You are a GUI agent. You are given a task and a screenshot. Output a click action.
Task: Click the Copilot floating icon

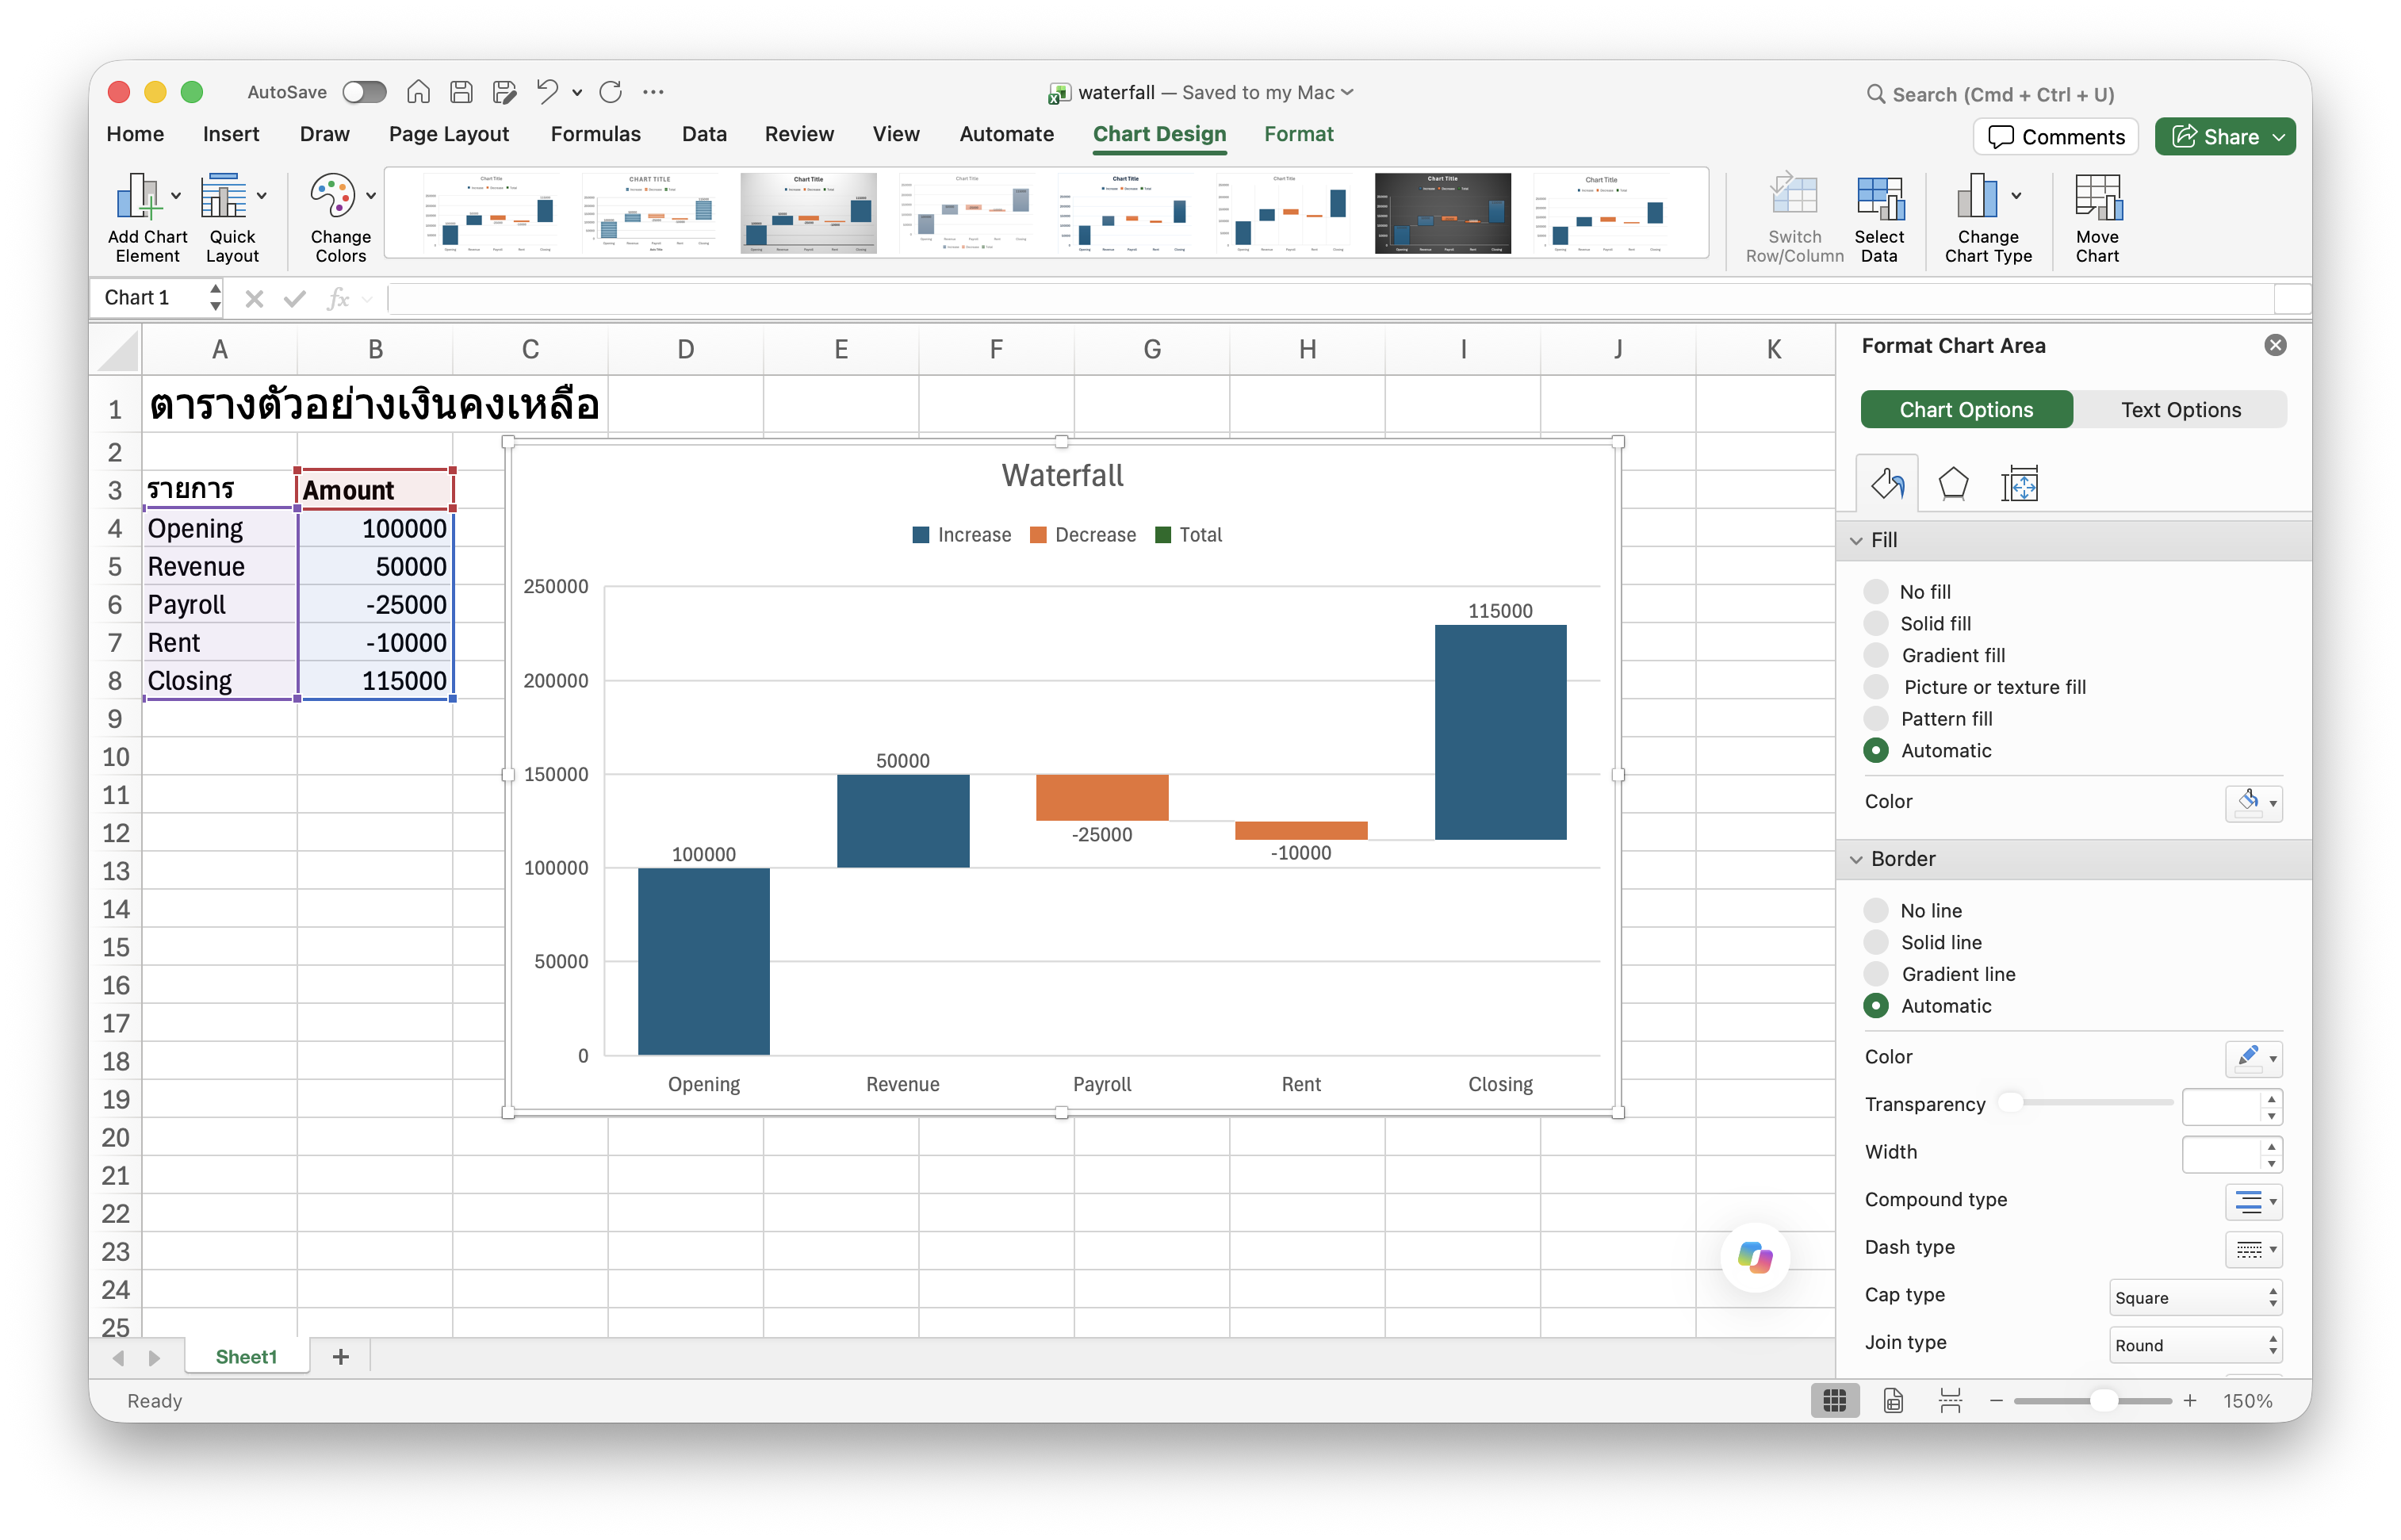(1755, 1256)
